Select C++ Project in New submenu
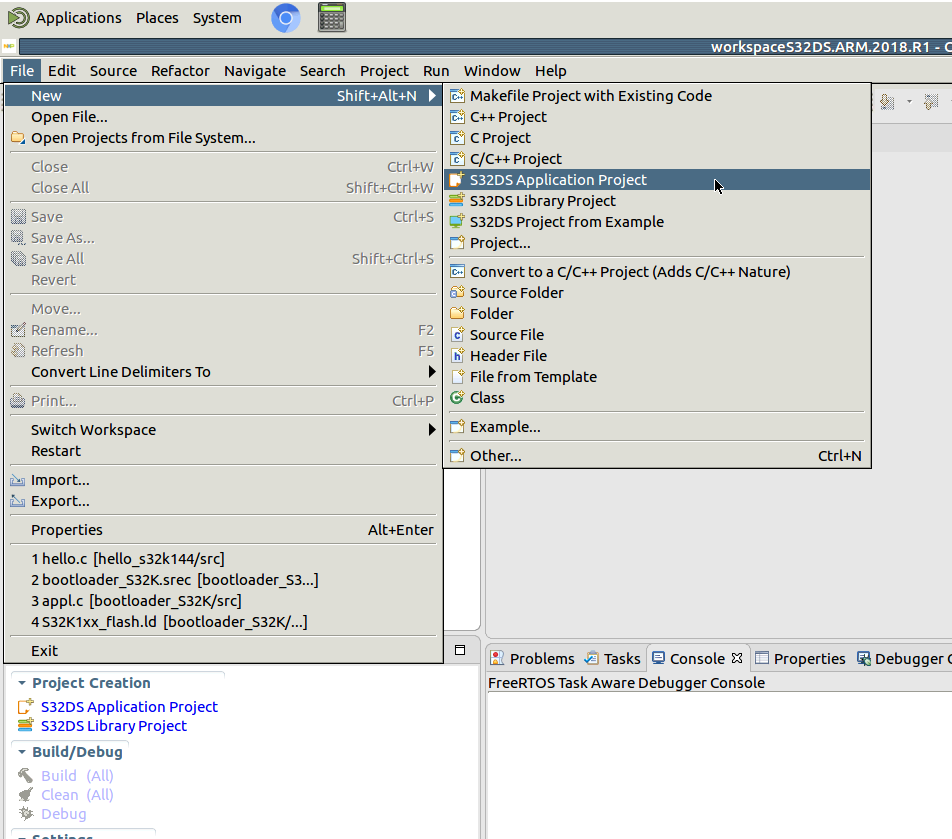This screenshot has width=952, height=839. pos(658,117)
